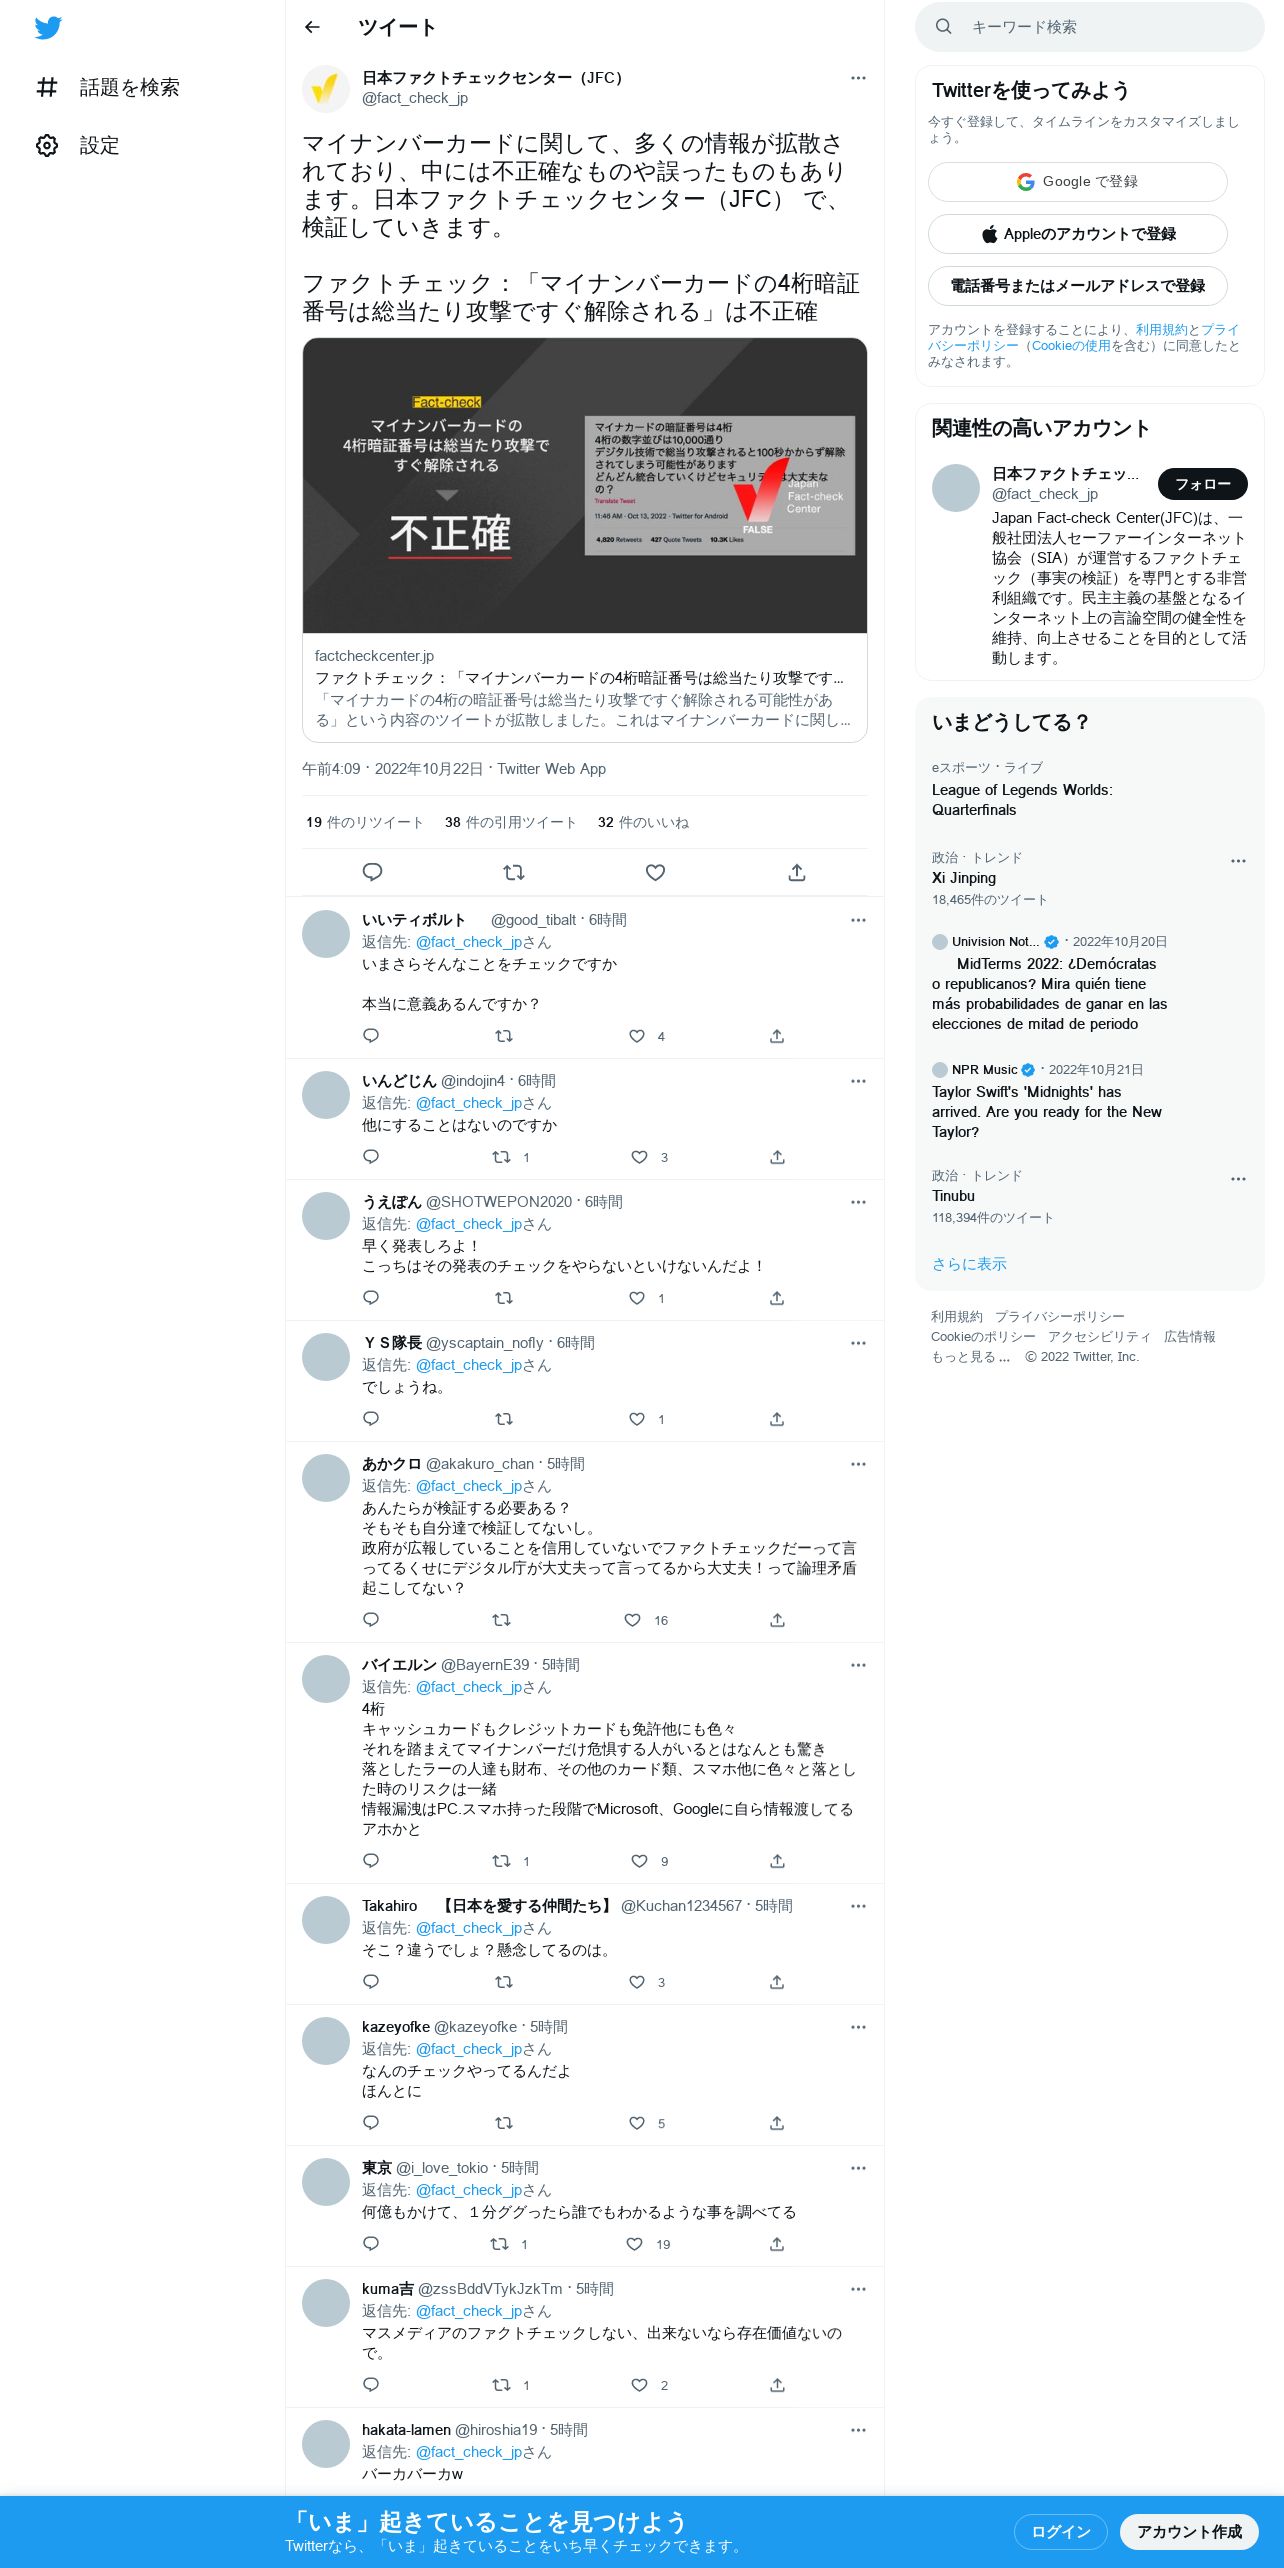This screenshot has width=1284, height=2568.
Task: Like the main JFC tweet
Action: 655,872
